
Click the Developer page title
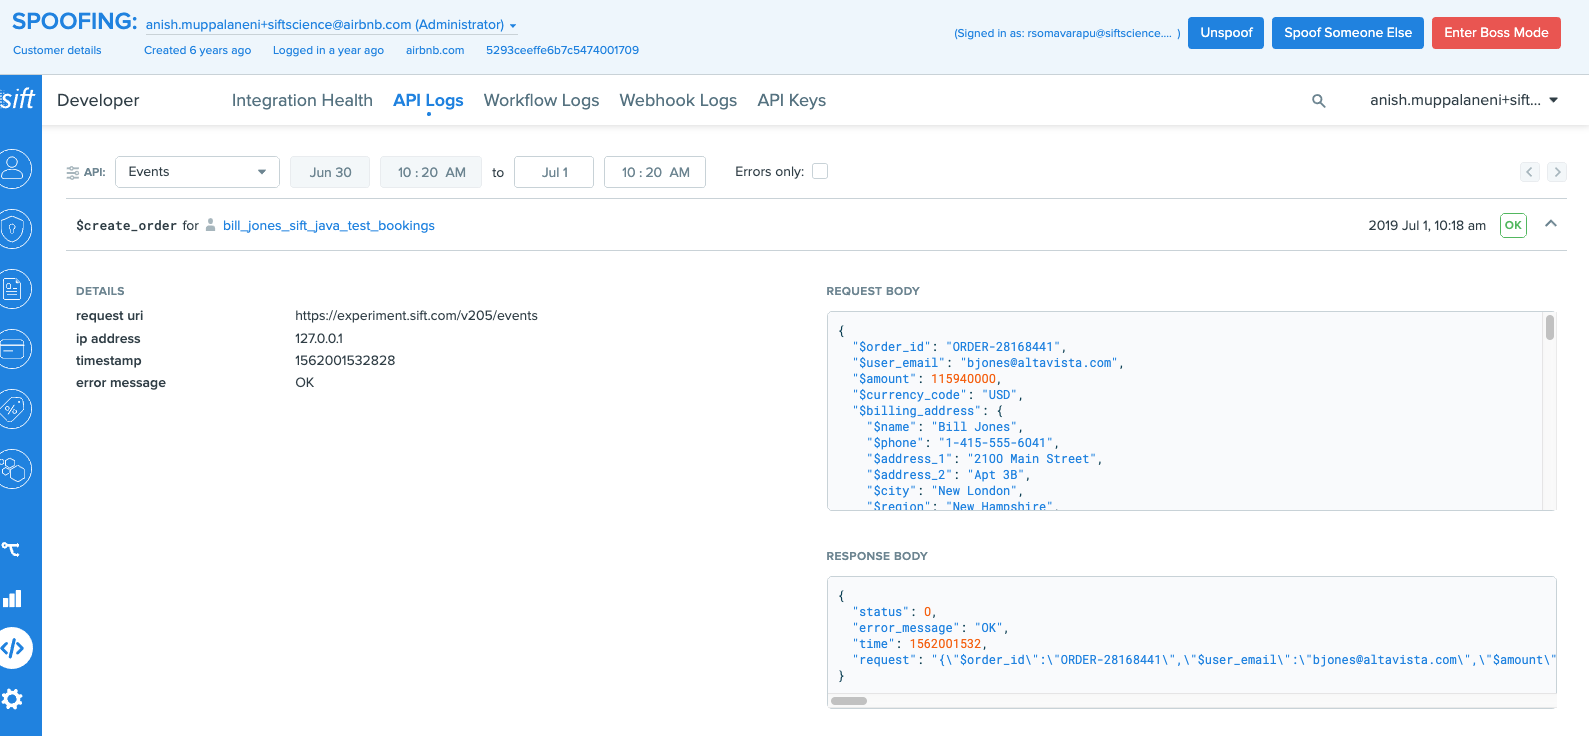pos(98,100)
